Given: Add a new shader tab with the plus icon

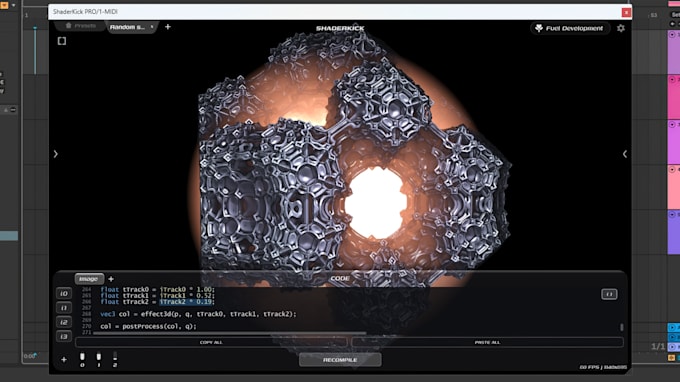Looking at the screenshot, I should tap(168, 27).
